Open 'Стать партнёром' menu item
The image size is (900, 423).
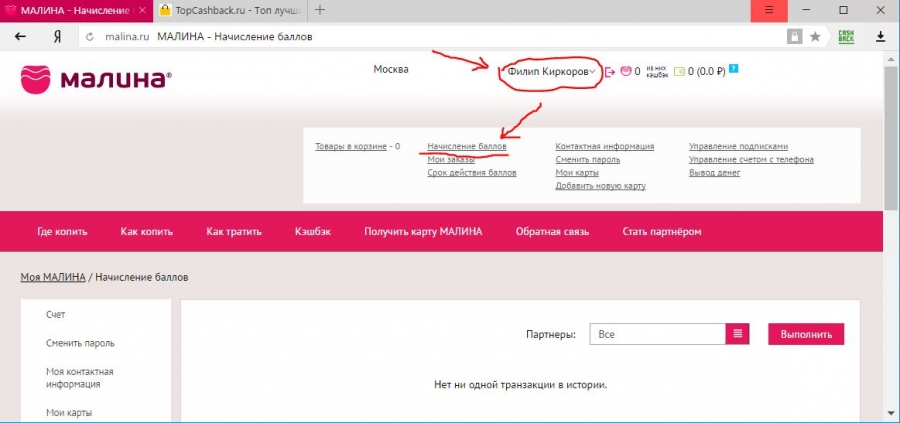click(662, 232)
